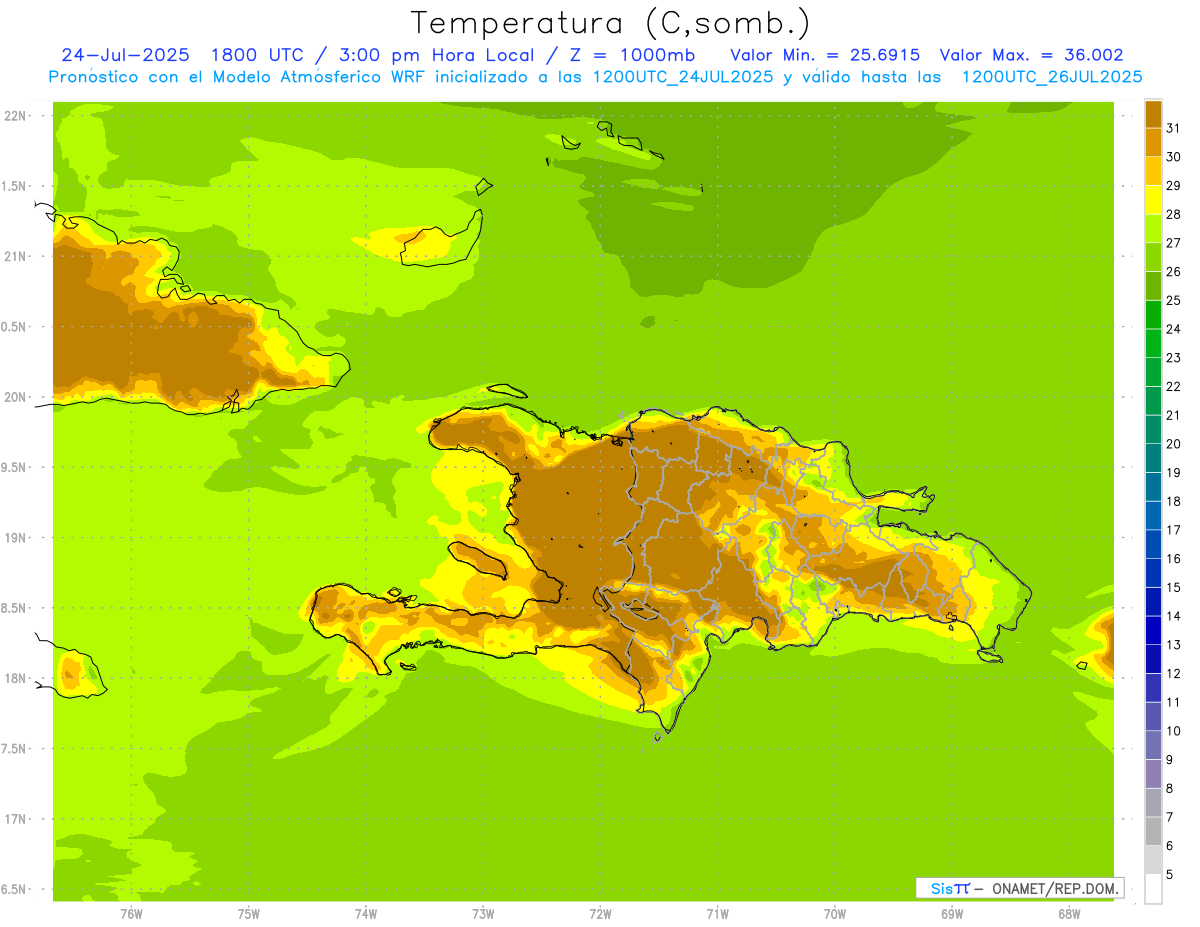Click the teal legend swatch between 19 and 20

(x=1153, y=458)
